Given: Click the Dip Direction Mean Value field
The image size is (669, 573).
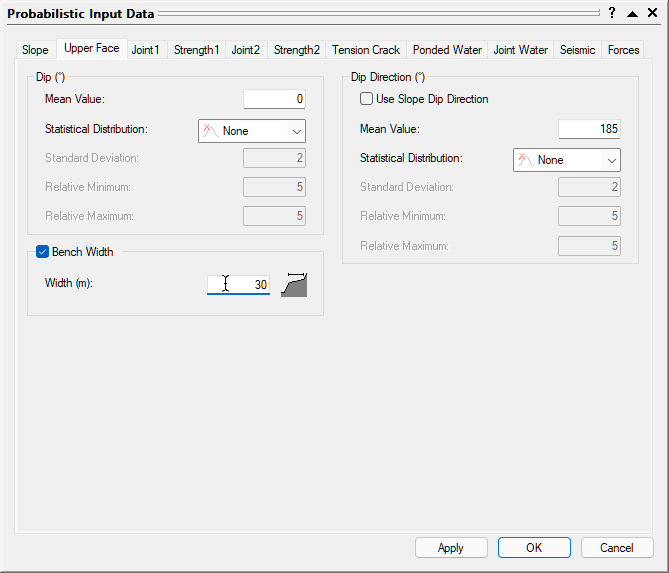Looking at the screenshot, I should pos(589,129).
